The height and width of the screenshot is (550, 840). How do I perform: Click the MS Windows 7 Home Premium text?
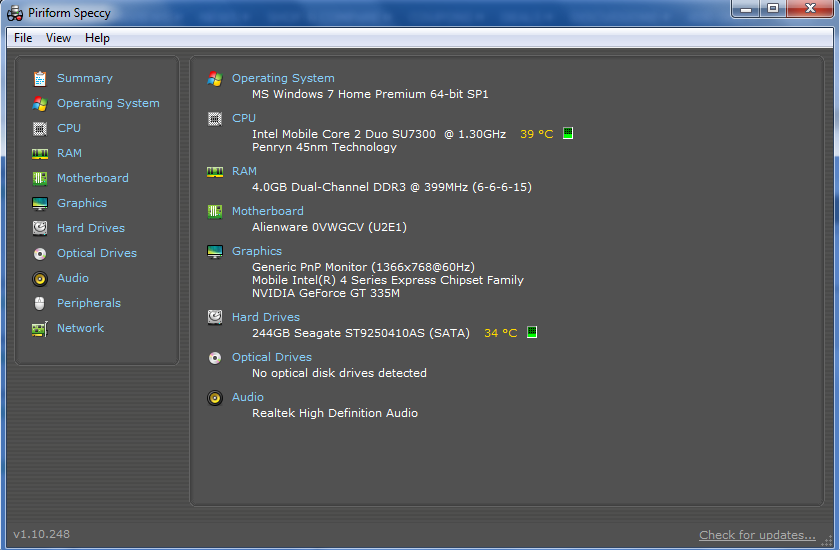370,94
